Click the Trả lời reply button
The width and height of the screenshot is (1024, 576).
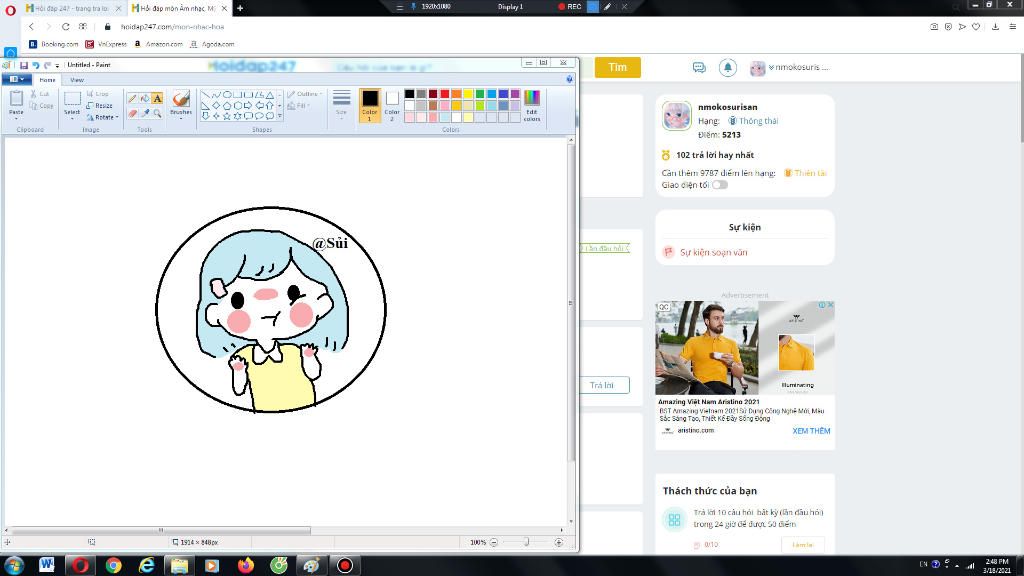[603, 385]
